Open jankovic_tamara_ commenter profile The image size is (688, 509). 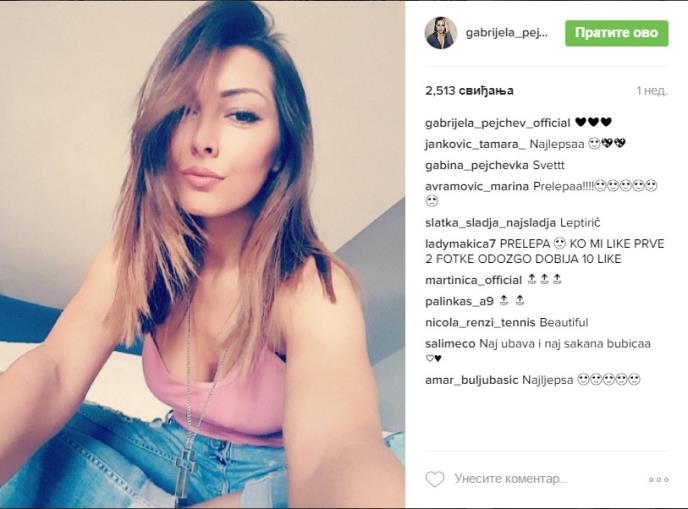pos(475,144)
